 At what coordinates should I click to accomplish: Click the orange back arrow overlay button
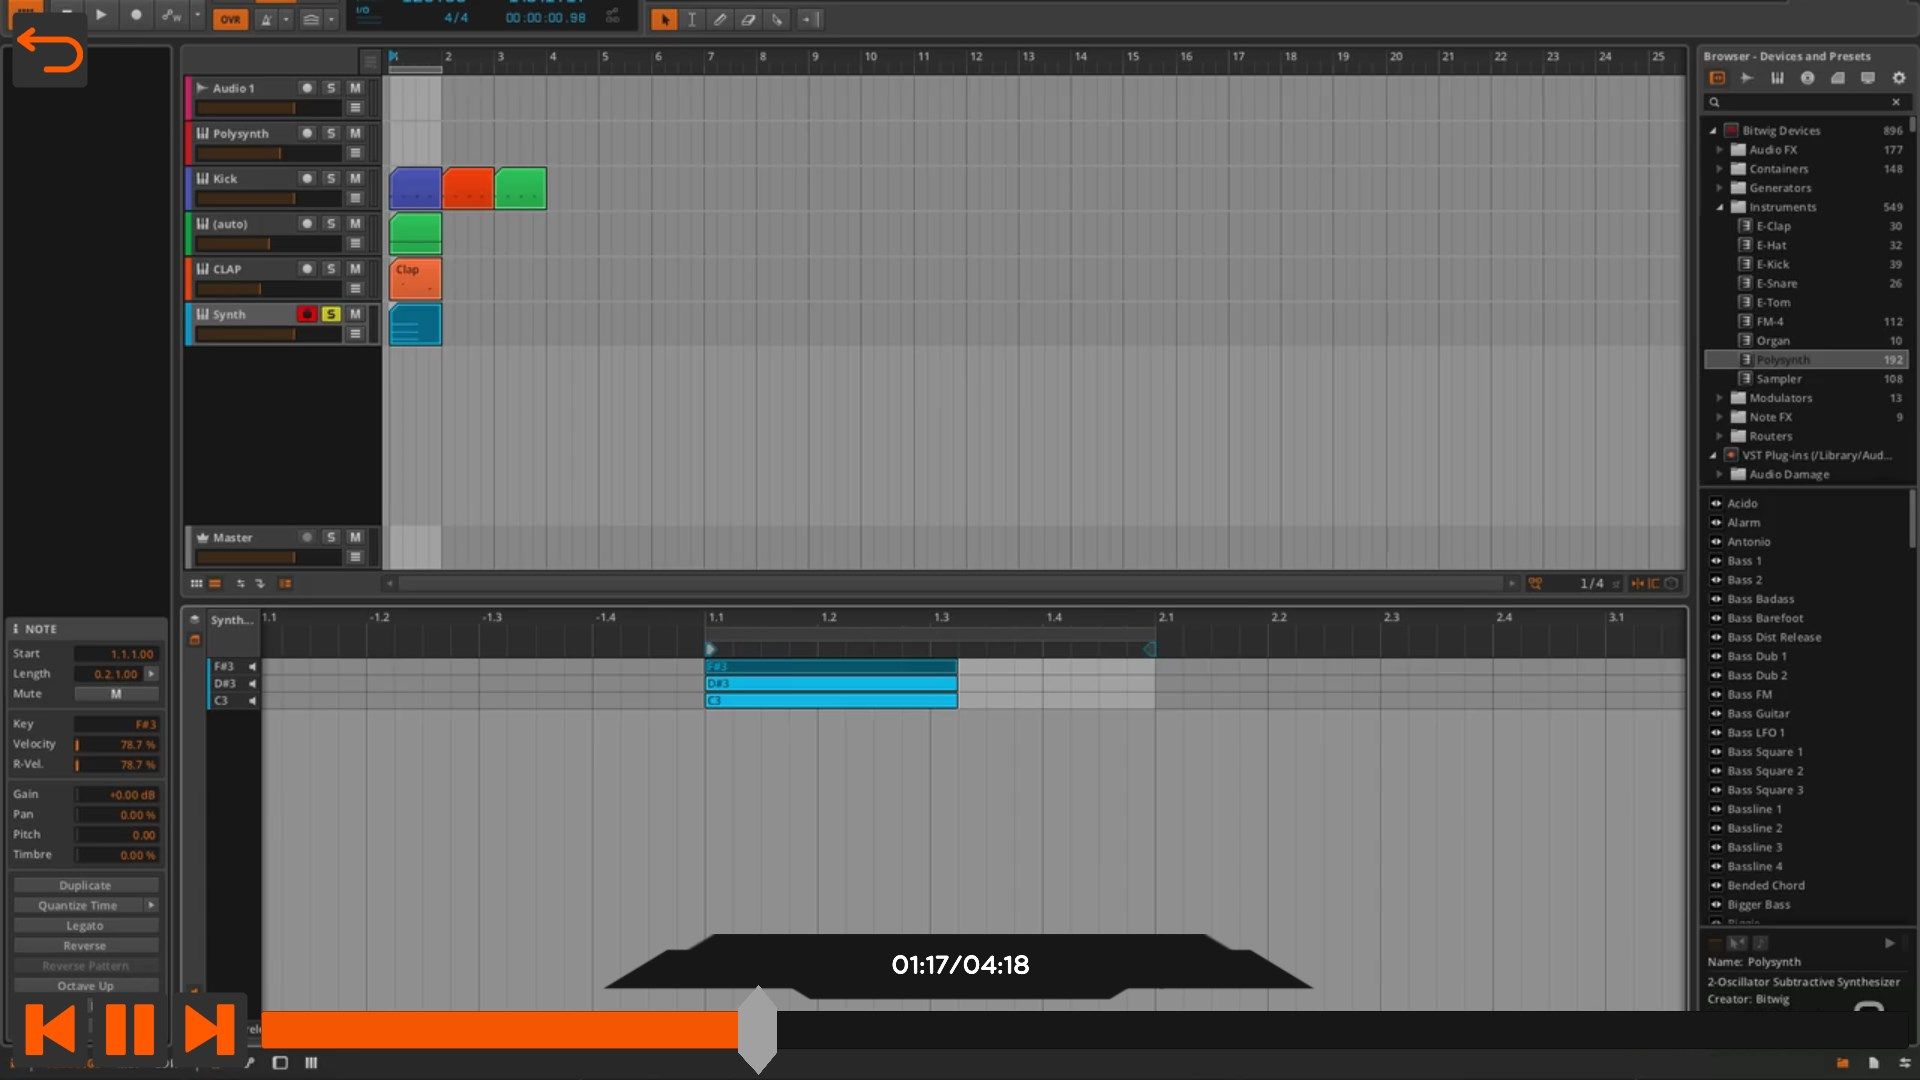[50, 50]
